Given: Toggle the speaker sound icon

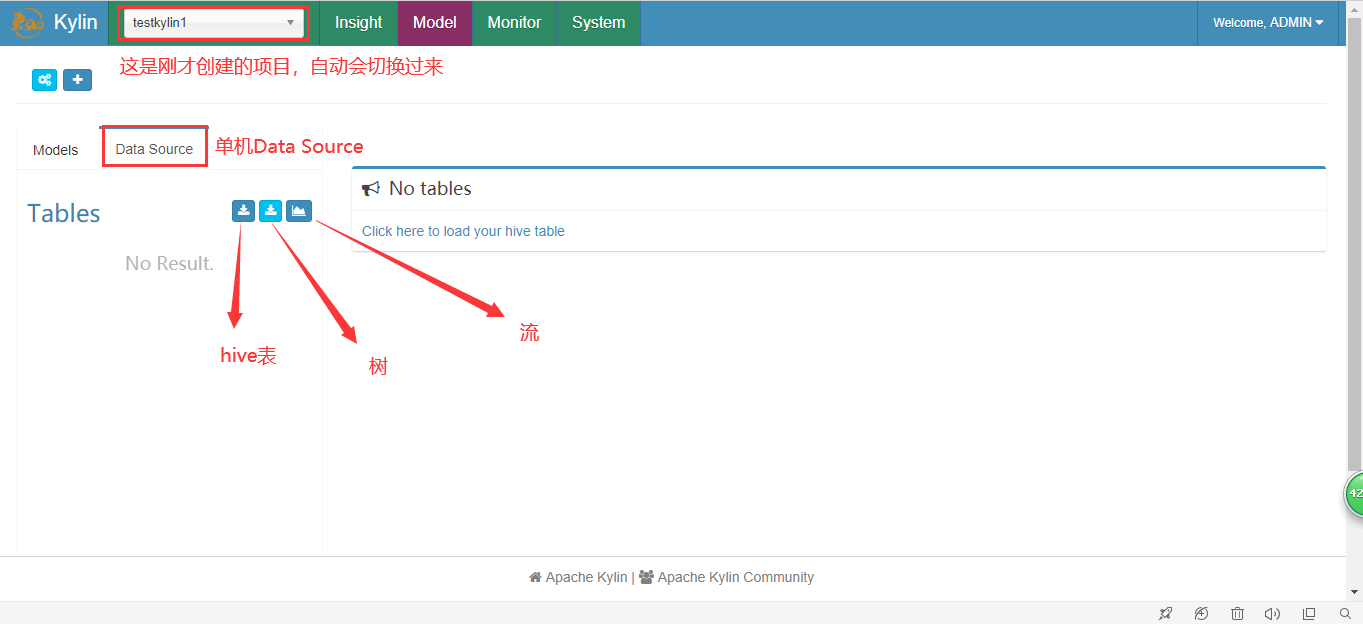Looking at the screenshot, I should pyautogui.click(x=1272, y=613).
